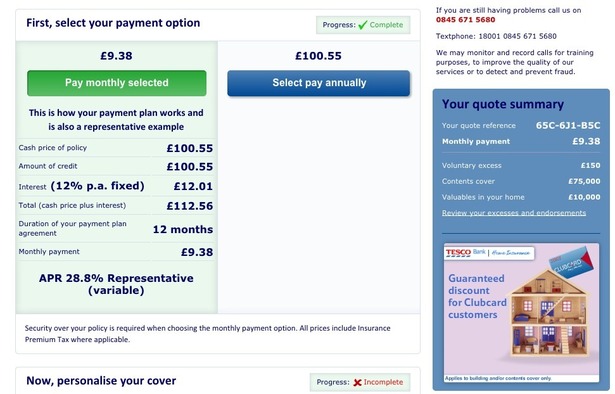Click the Your quote summary heading
Viewport: 615px width, 394px height.
coord(503,104)
